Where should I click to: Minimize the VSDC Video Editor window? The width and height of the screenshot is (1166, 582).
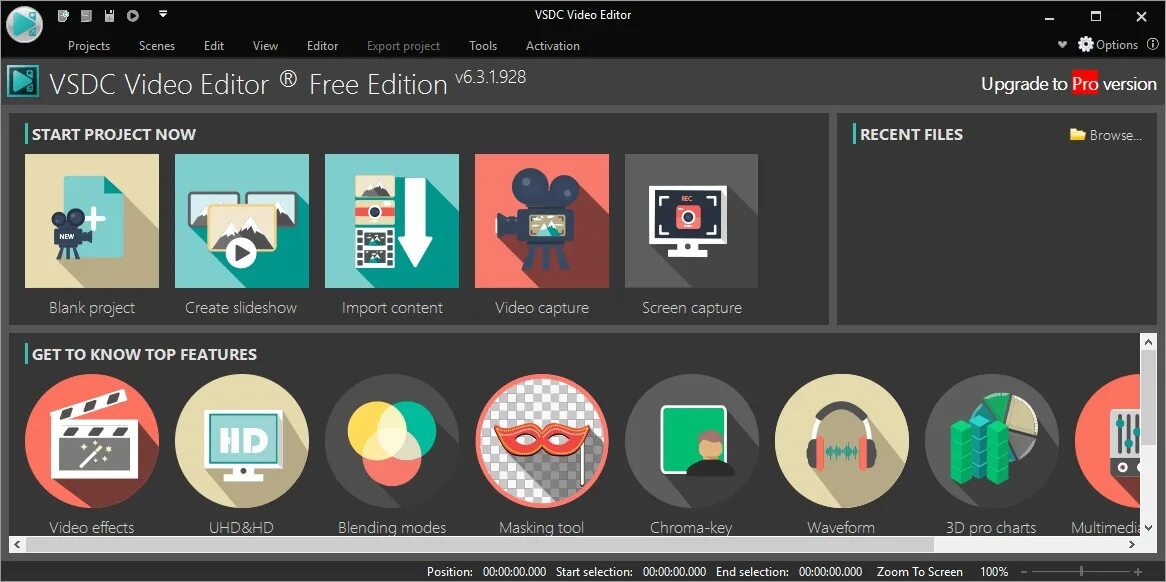pos(1049,16)
